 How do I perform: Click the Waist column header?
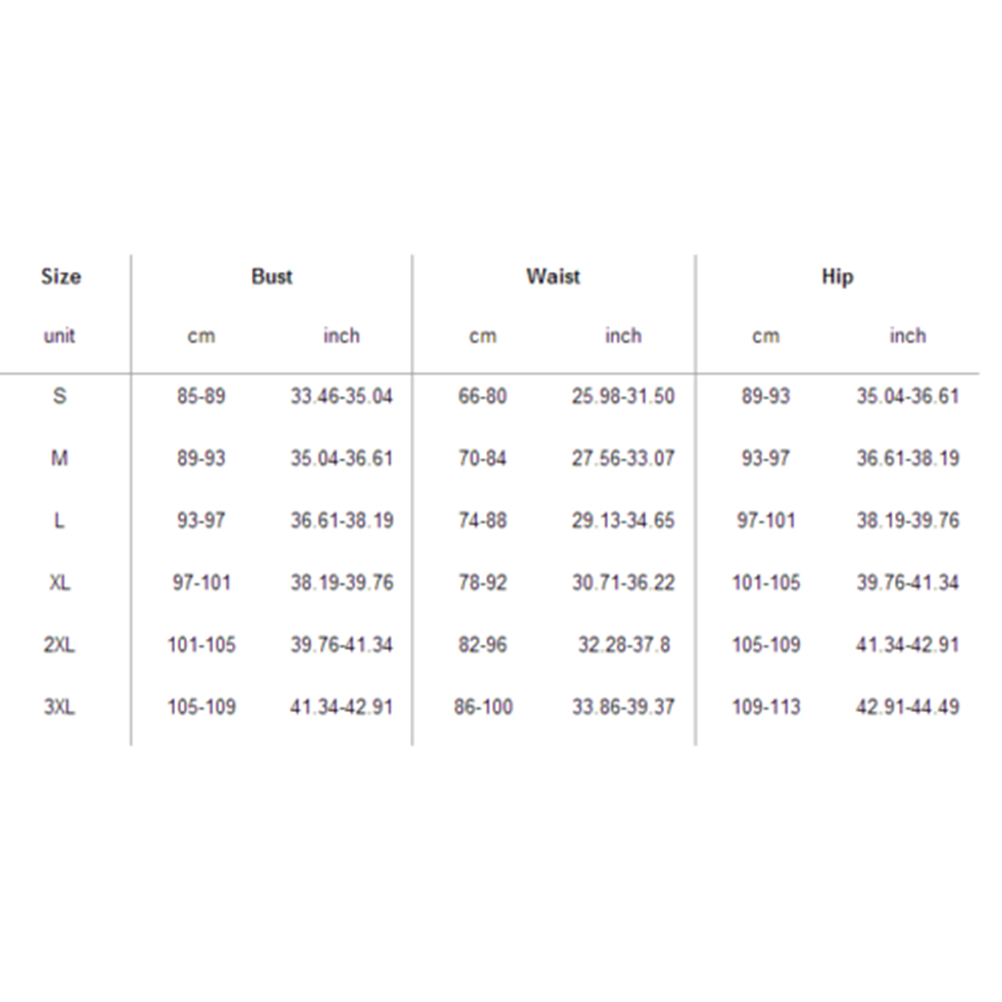pyautogui.click(x=553, y=277)
